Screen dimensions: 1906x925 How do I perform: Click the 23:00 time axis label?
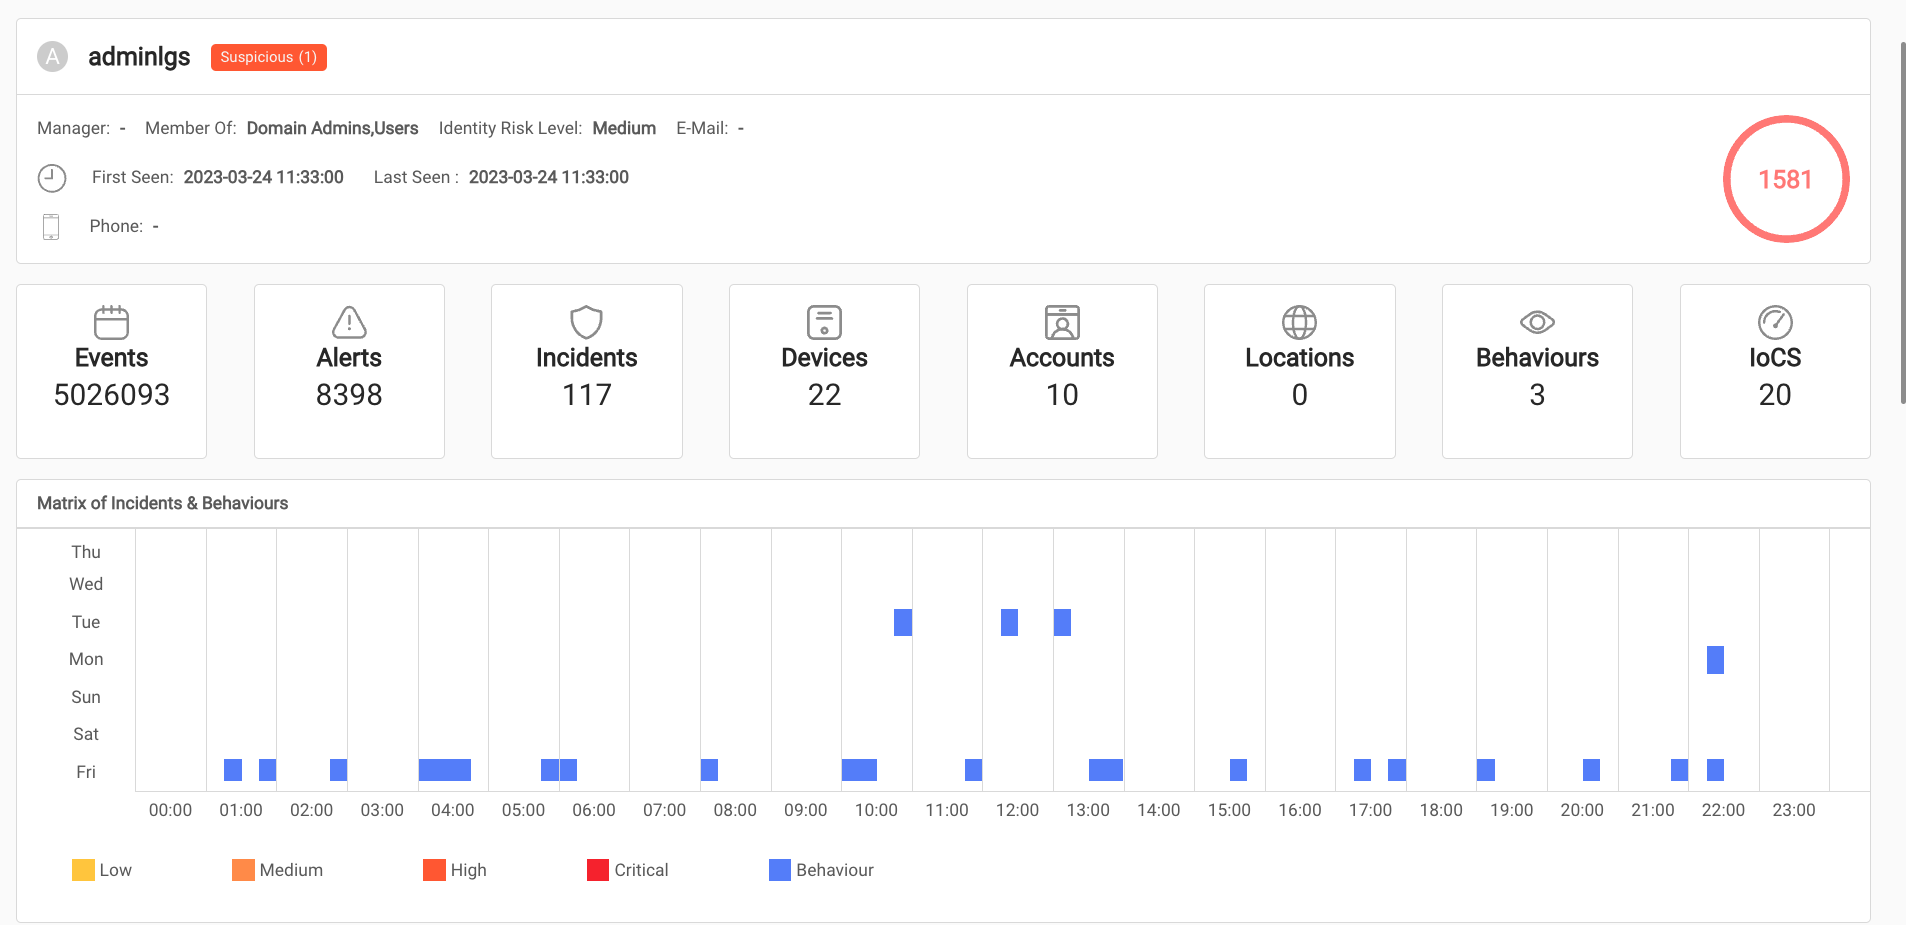tap(1794, 810)
